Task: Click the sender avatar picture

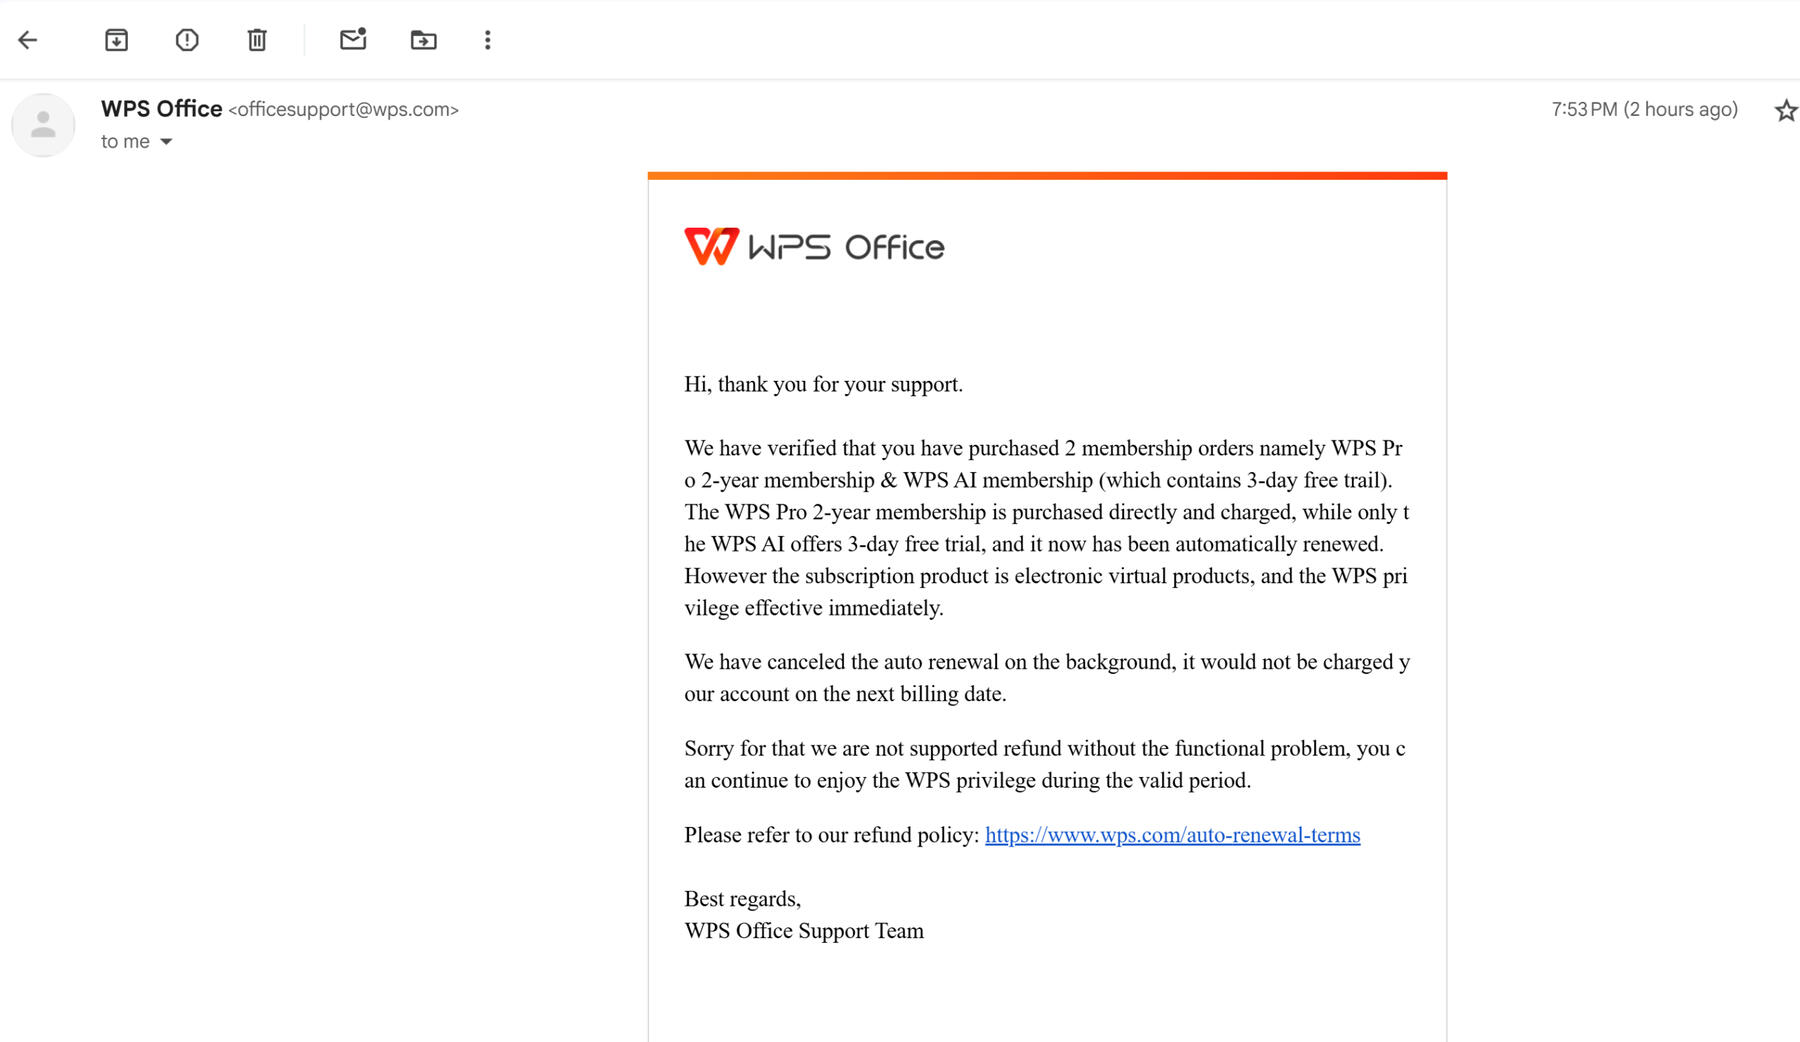Action: coord(43,125)
